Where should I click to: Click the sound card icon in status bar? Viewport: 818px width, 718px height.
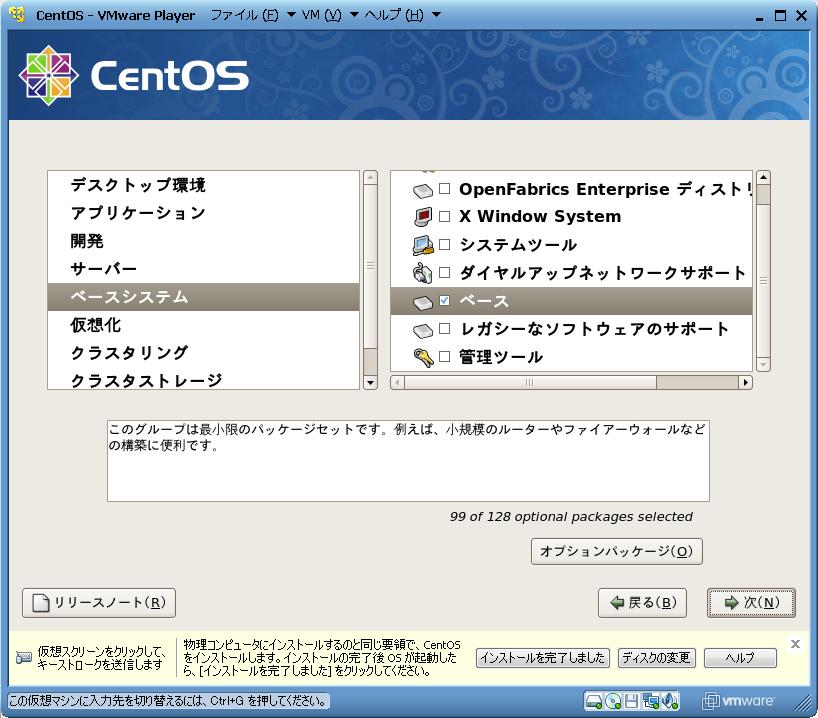(670, 700)
